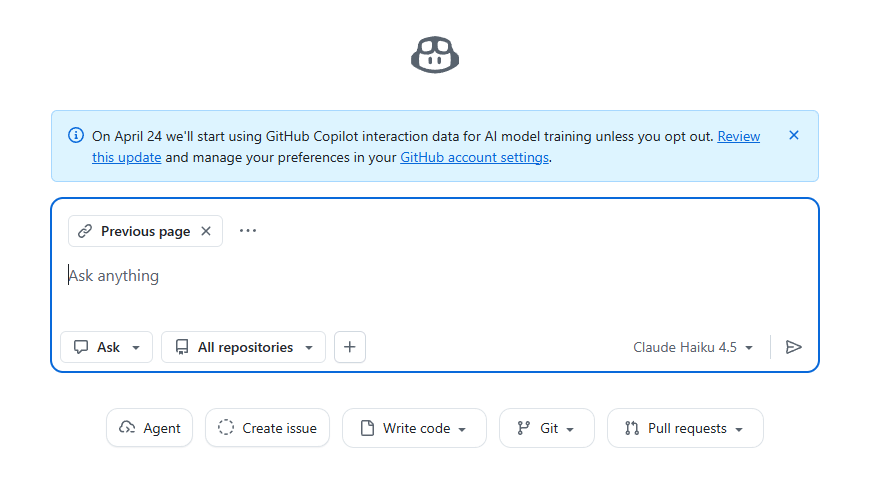Click the plus add attachment button
895x501 pixels.
pyautogui.click(x=350, y=347)
